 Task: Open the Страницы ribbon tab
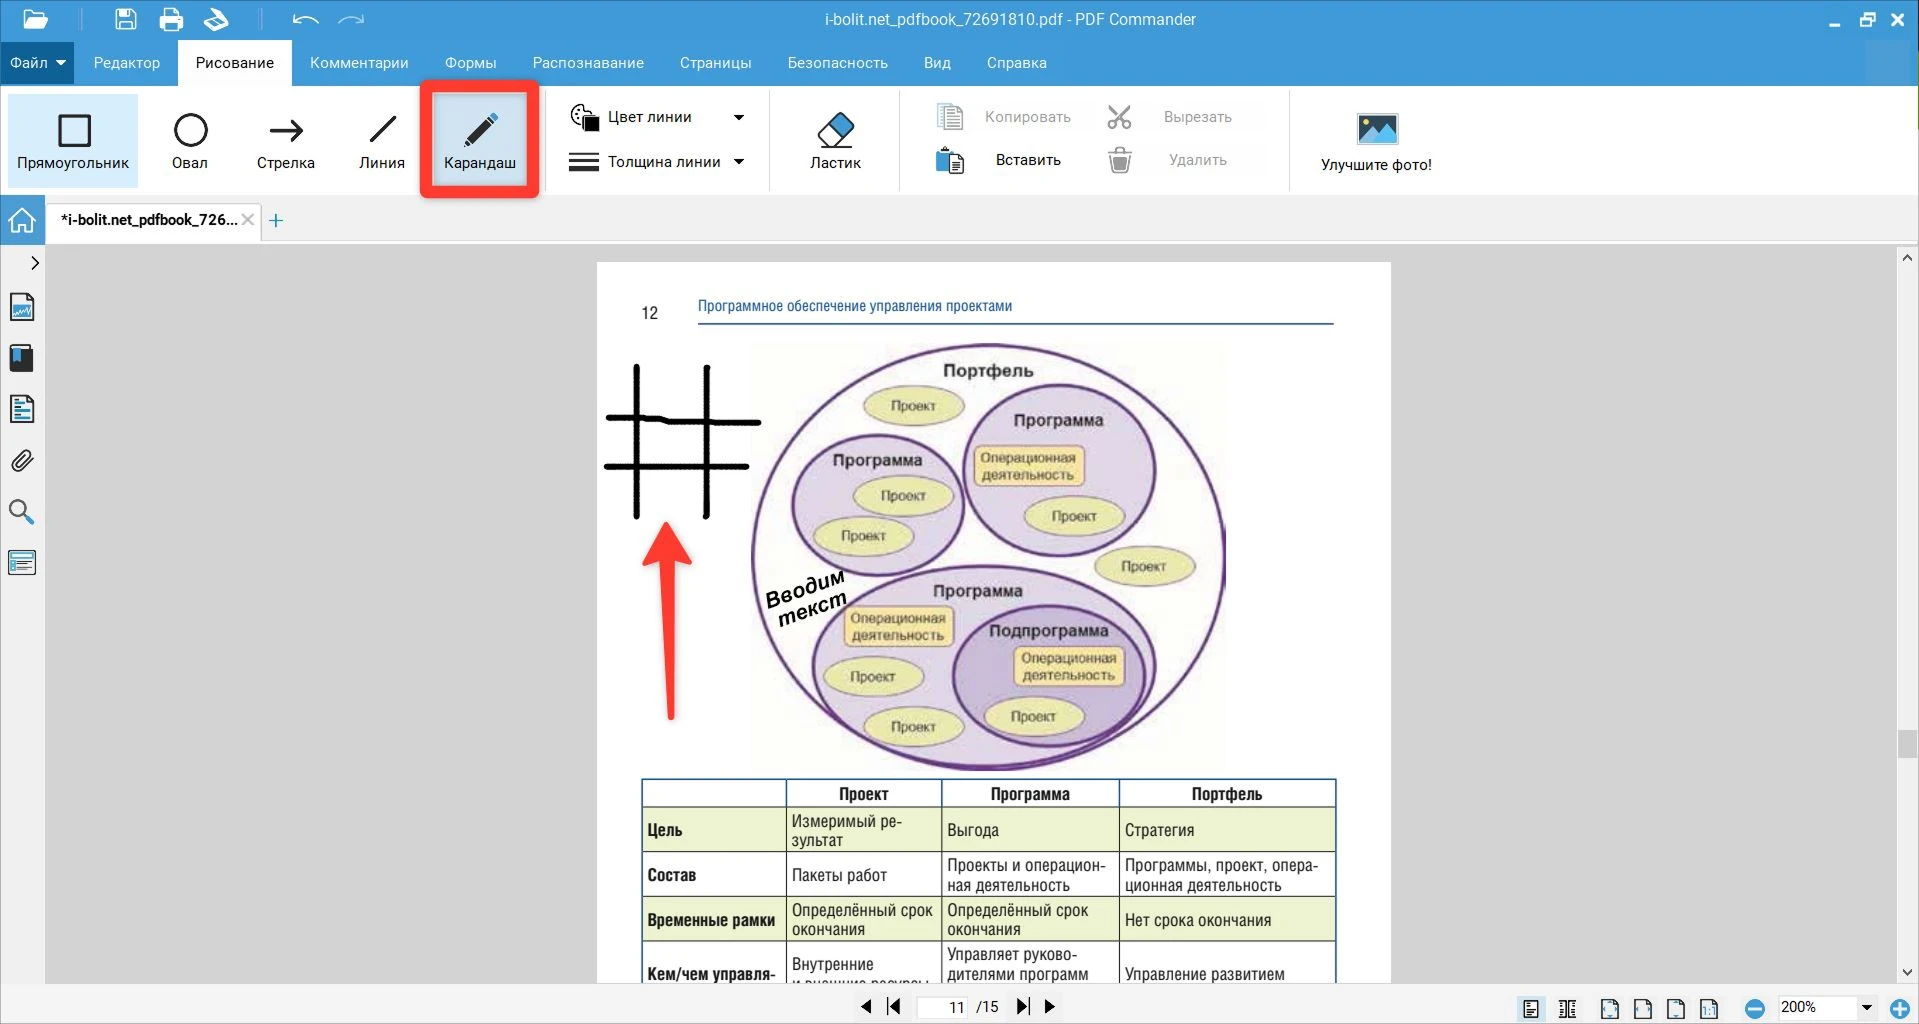point(715,63)
